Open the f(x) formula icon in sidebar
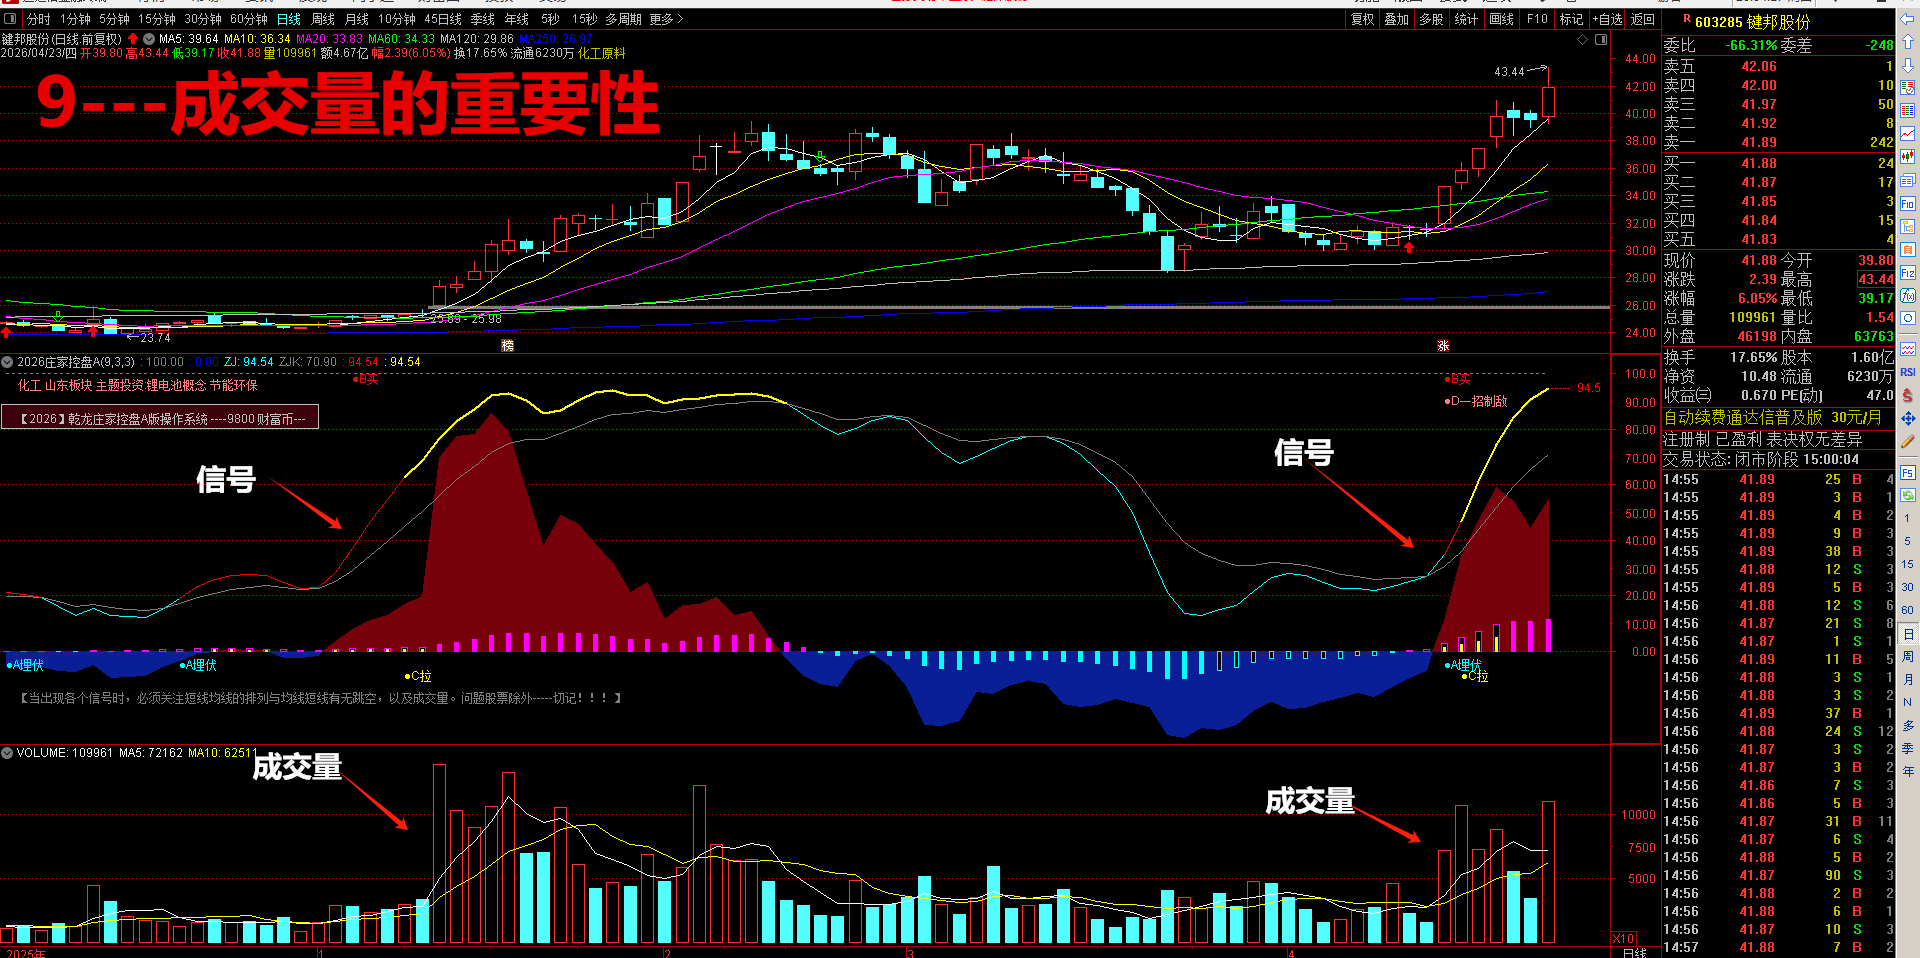 pyautogui.click(x=1908, y=295)
